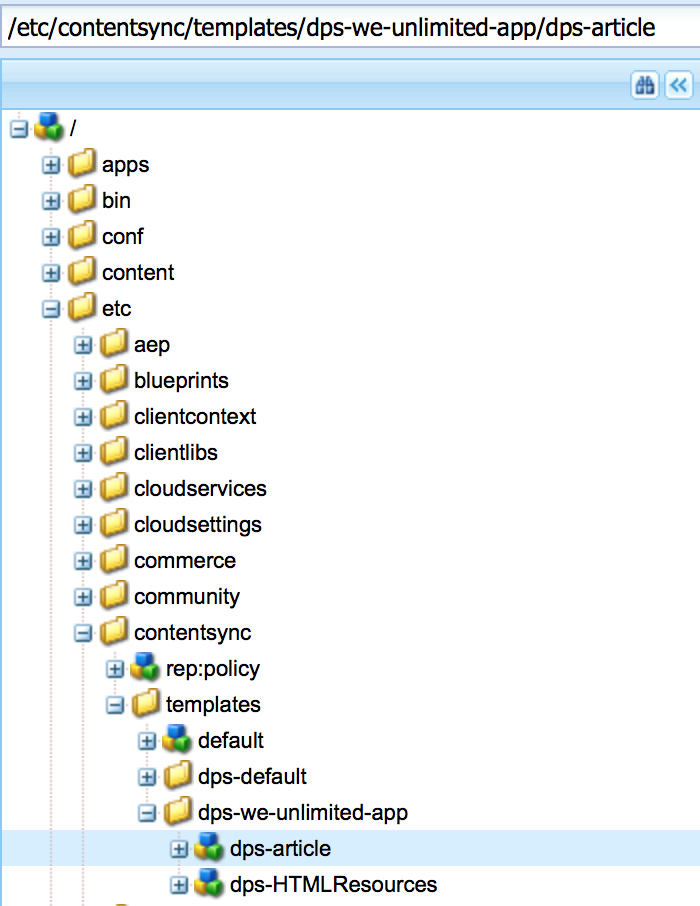Click the community folder icon
Image resolution: width=700 pixels, height=906 pixels.
click(x=113, y=595)
